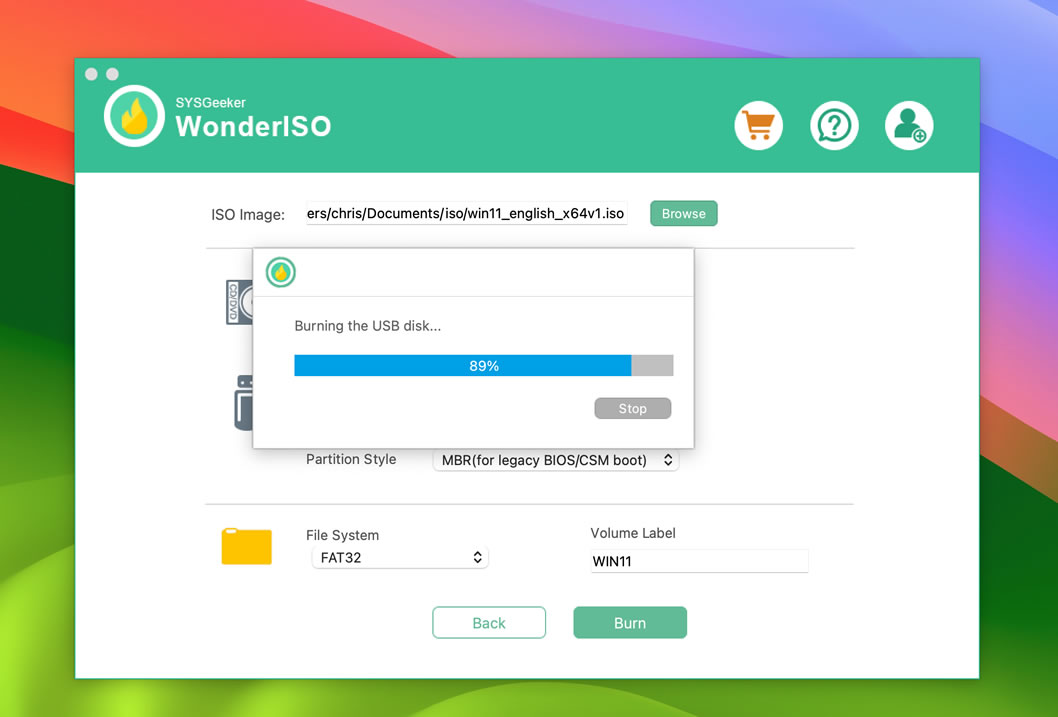Click the second gray window control button

click(113, 74)
